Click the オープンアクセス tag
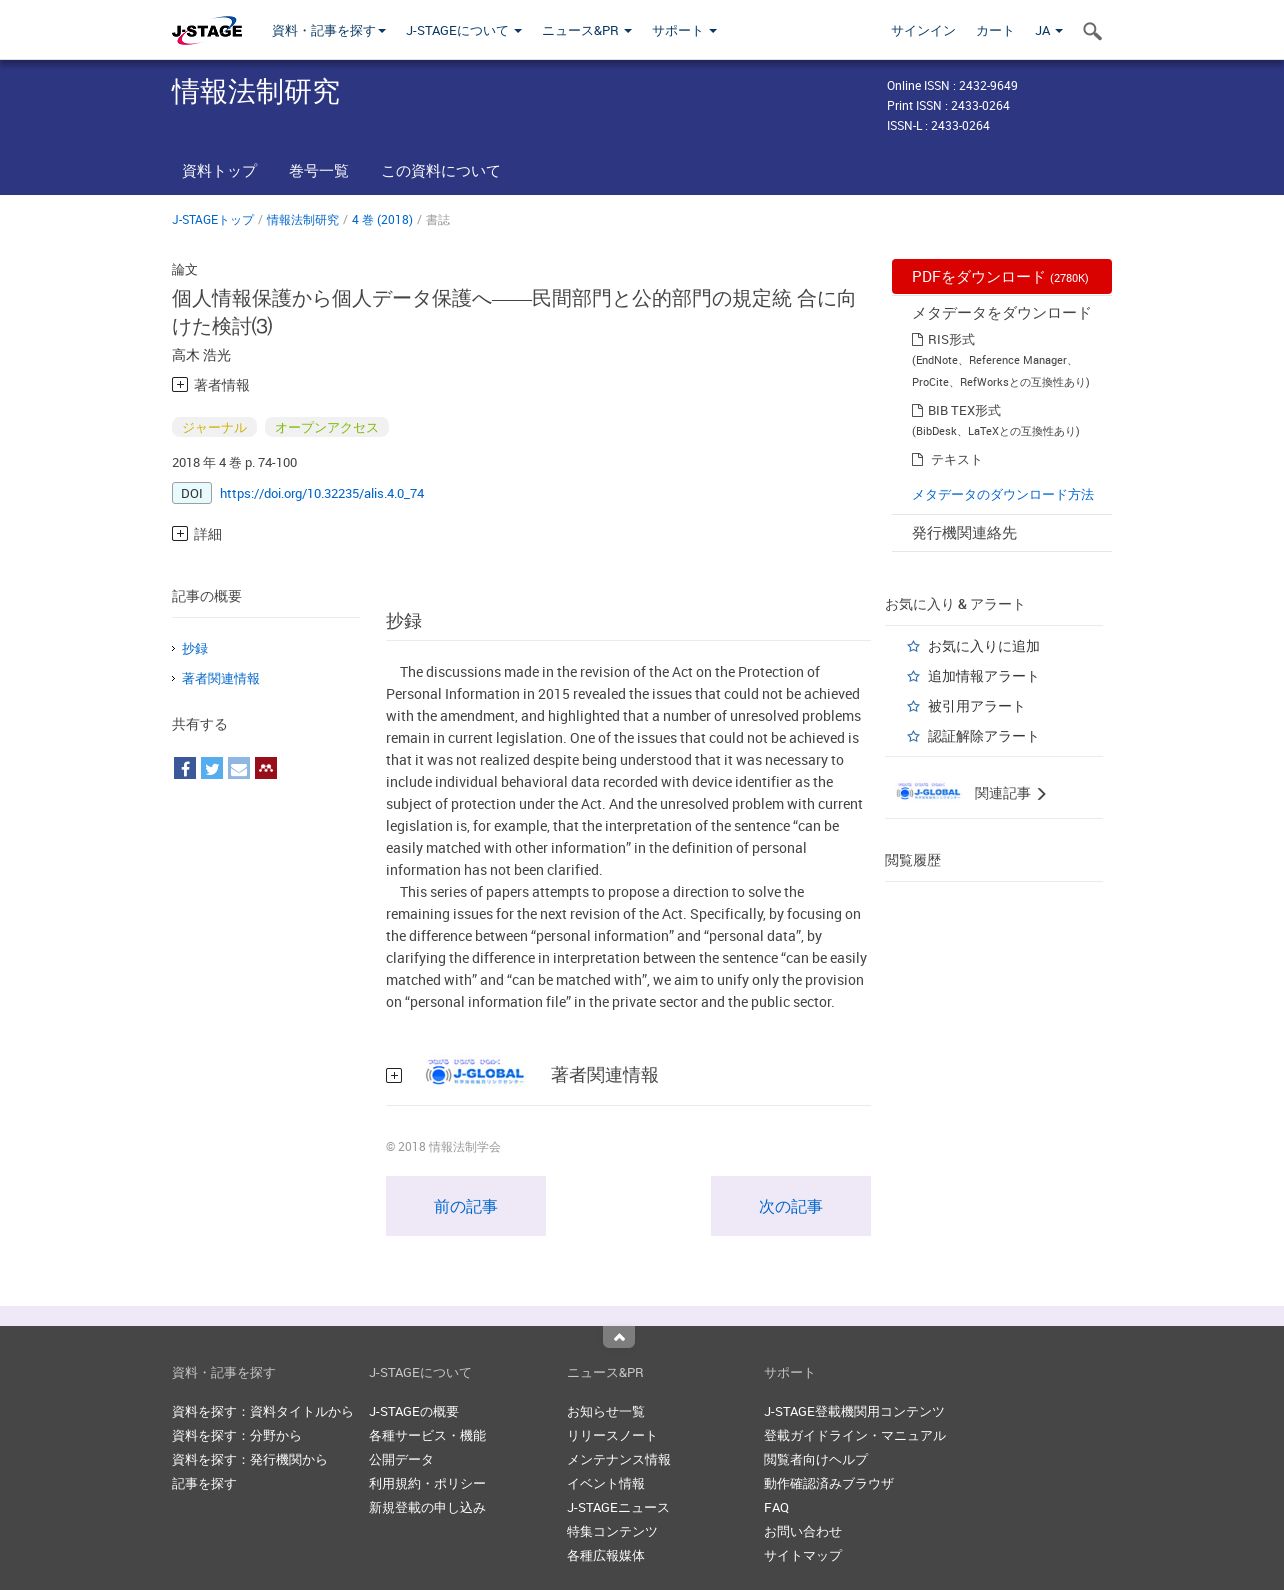Viewport: 1284px width, 1590px height. pos(327,427)
